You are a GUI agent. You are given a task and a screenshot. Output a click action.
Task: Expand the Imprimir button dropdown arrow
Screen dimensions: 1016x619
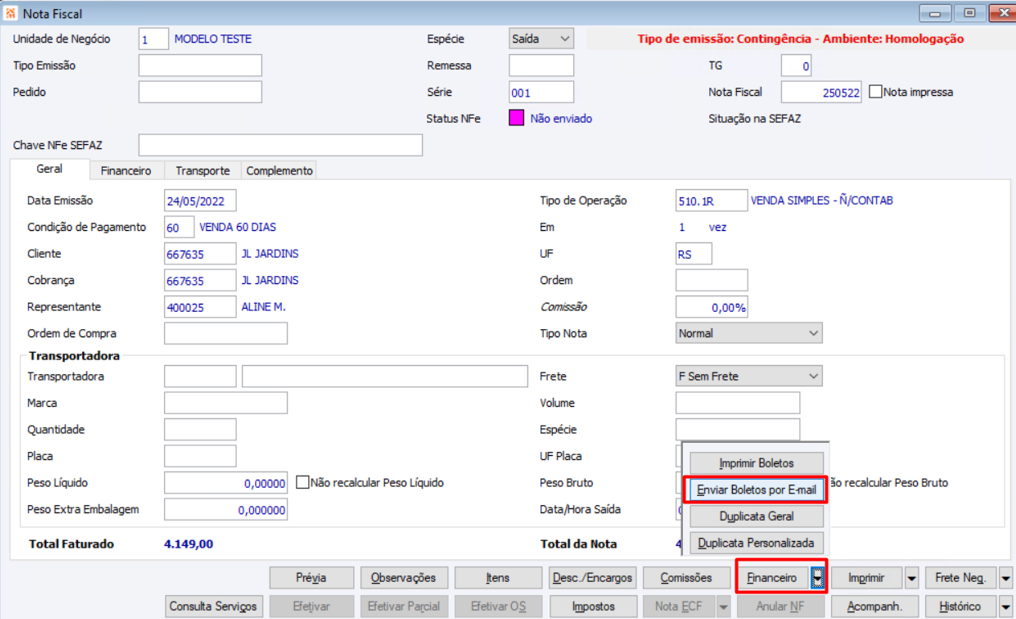tap(912, 578)
